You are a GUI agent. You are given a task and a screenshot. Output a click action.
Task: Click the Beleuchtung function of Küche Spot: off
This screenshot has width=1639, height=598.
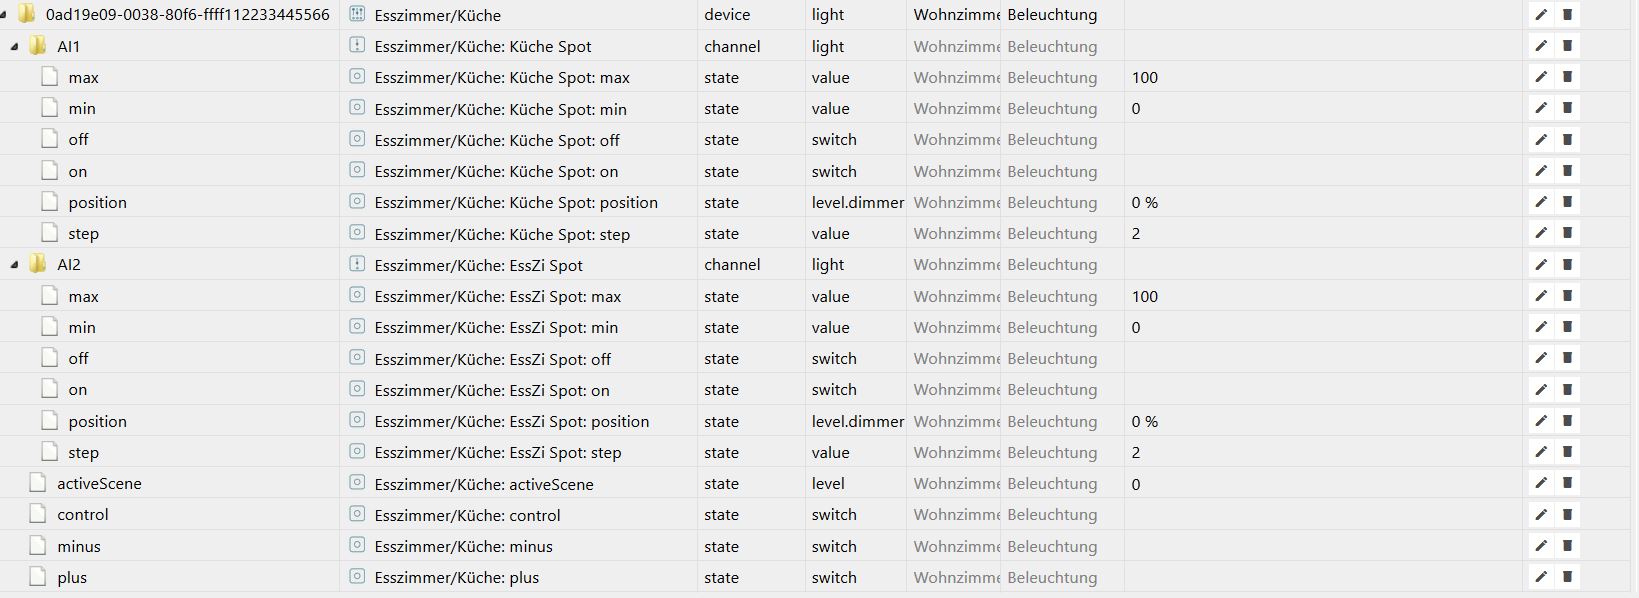tap(1052, 140)
